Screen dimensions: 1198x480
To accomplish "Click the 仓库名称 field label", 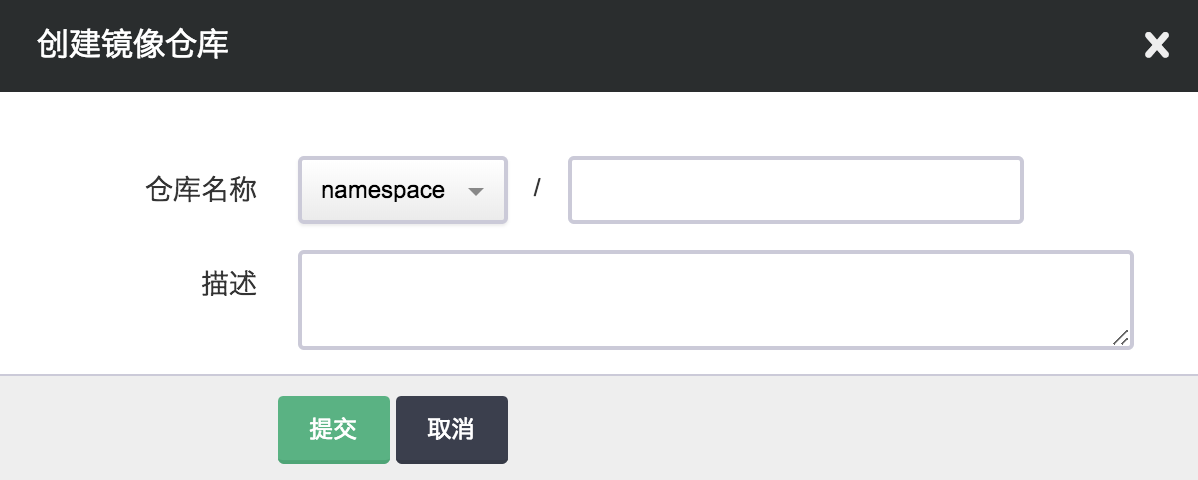I will tap(201, 190).
